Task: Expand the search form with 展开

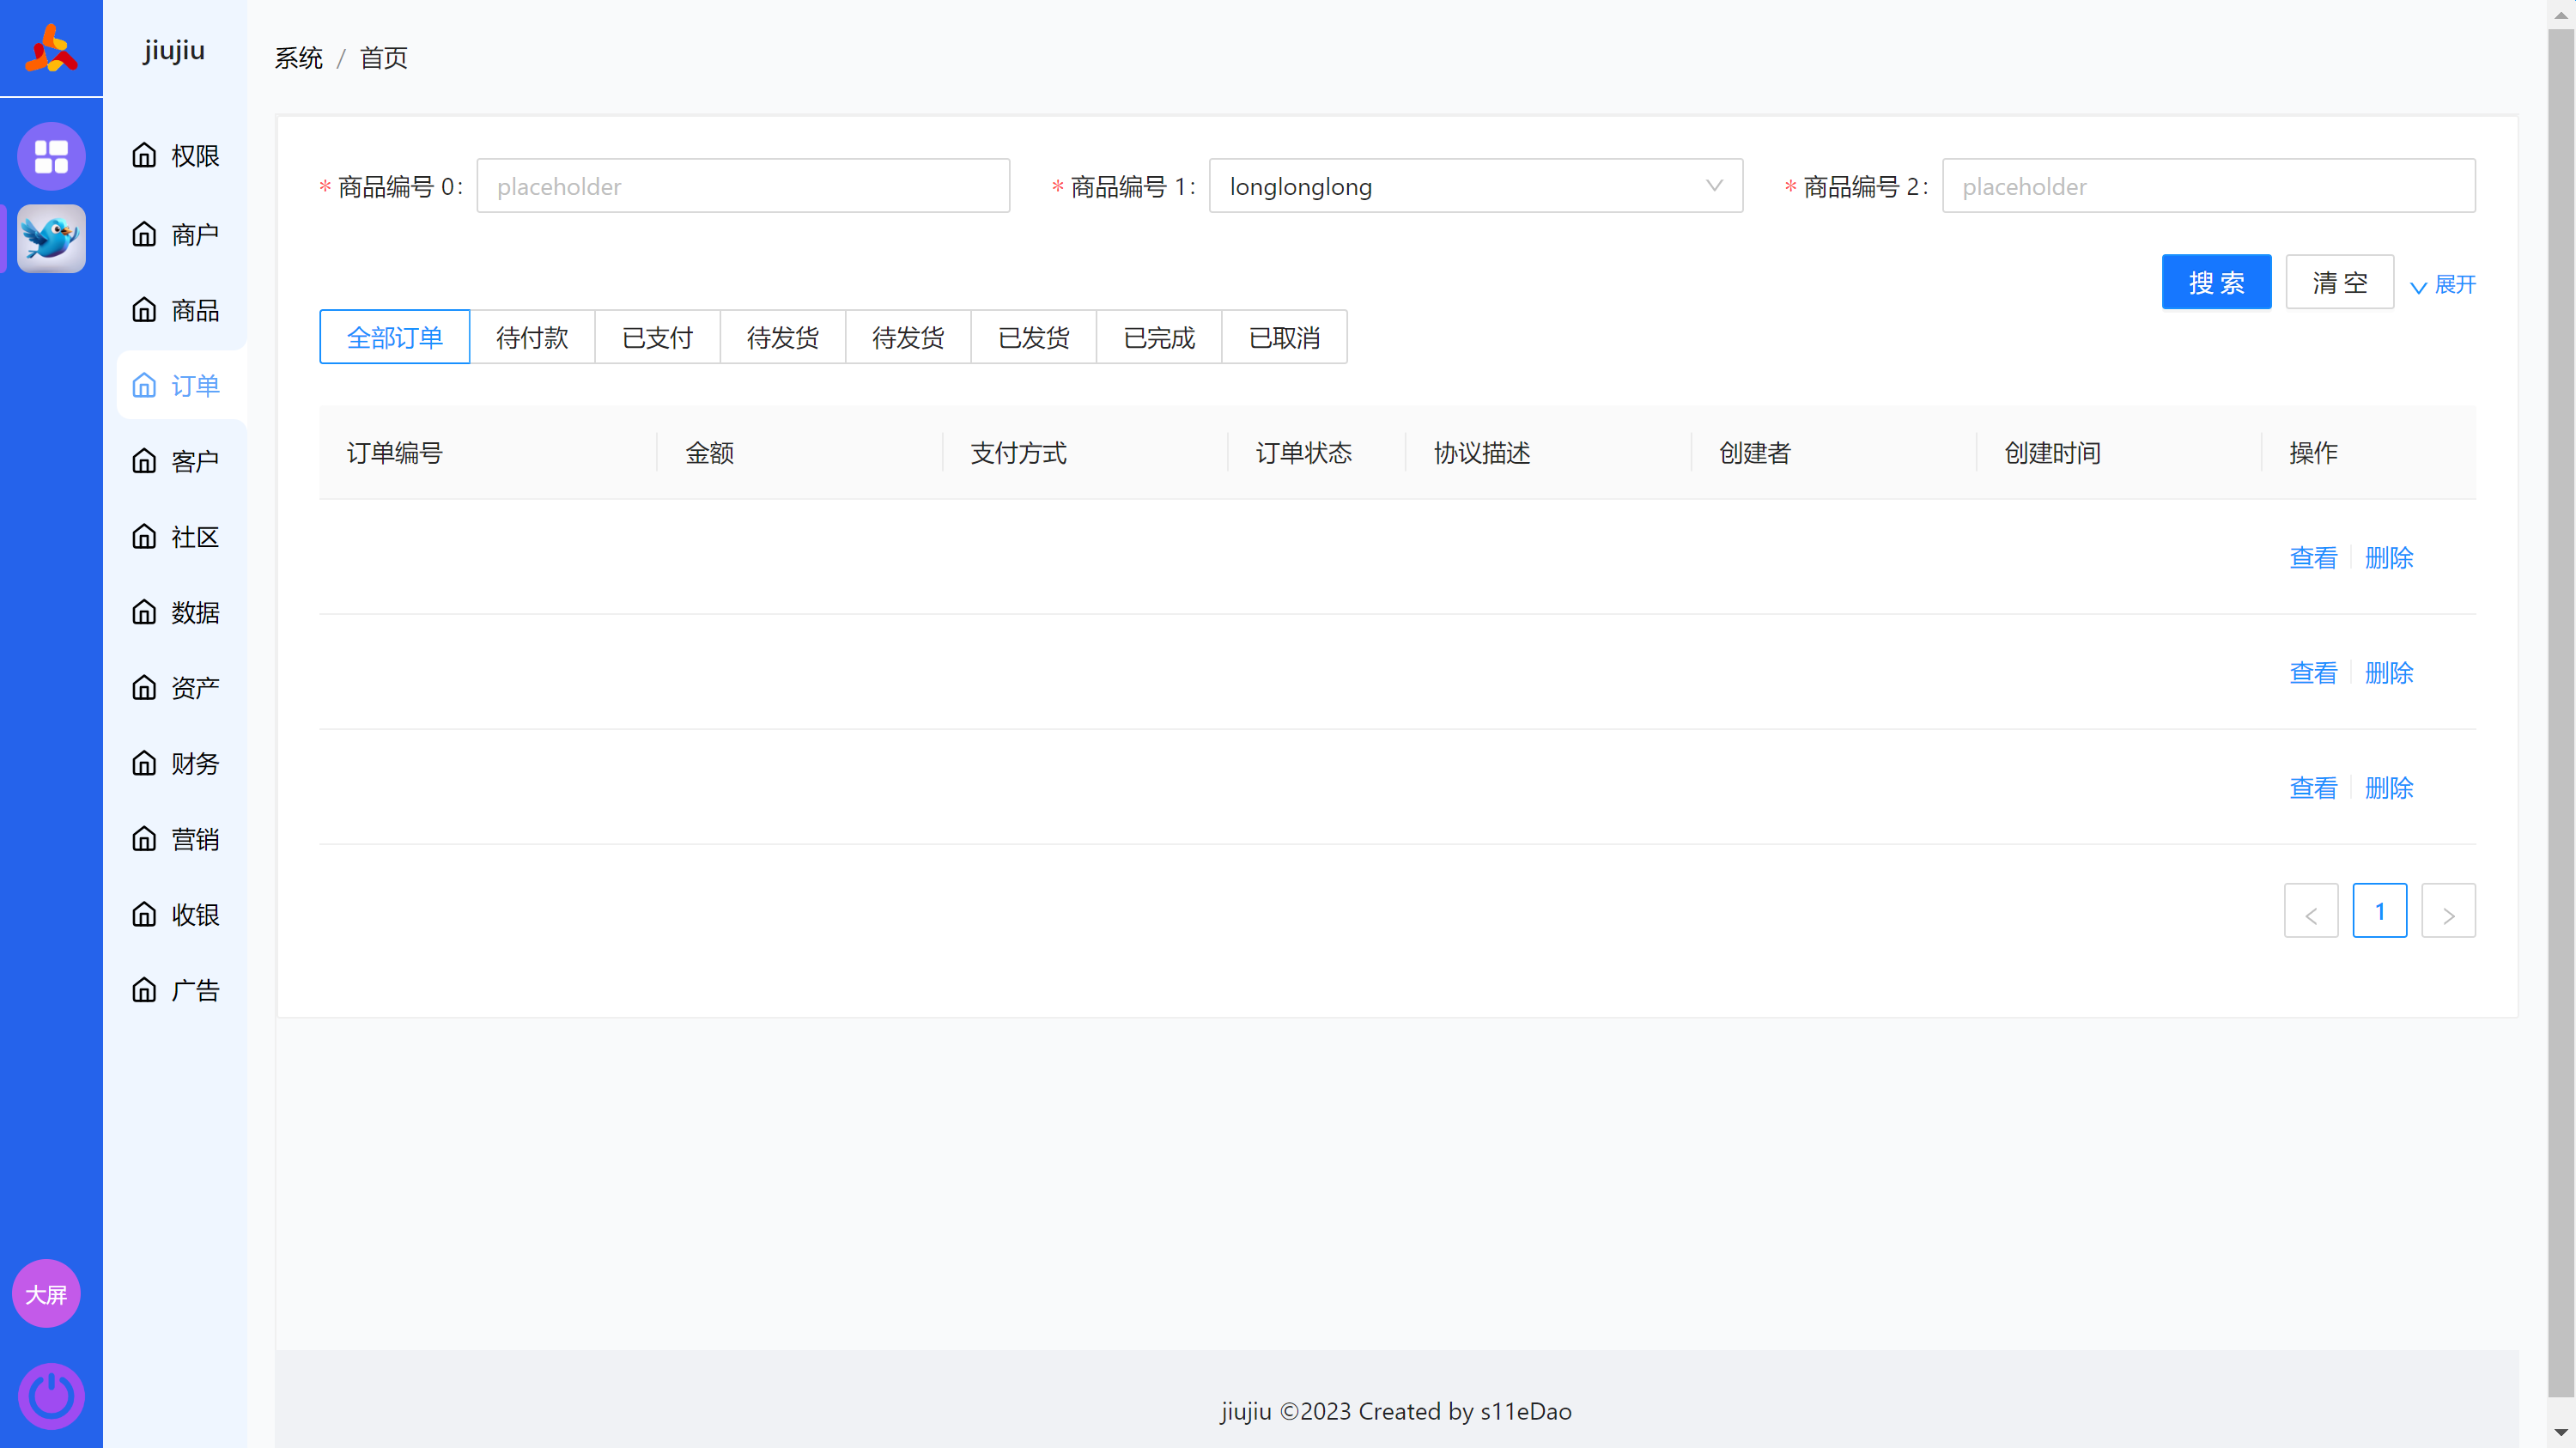Action: click(2443, 285)
